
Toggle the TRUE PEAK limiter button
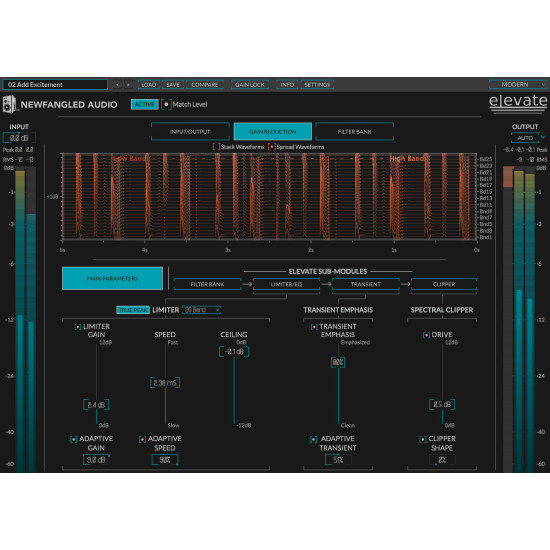(x=133, y=310)
